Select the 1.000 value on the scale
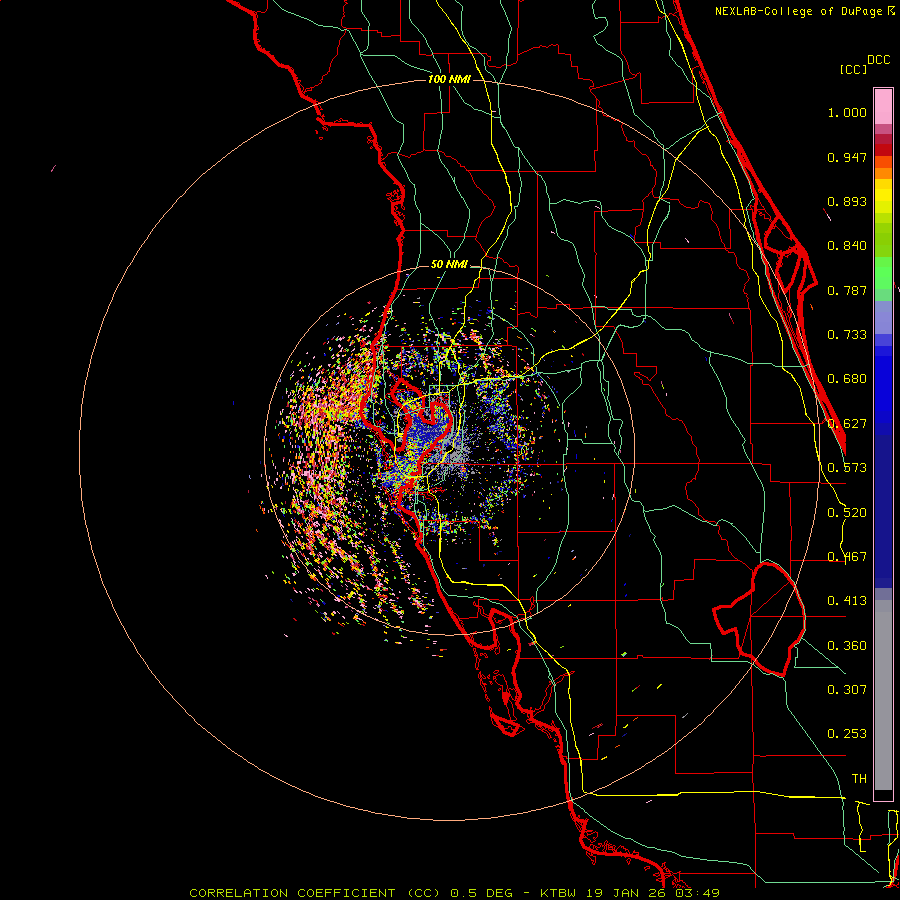 click(847, 112)
